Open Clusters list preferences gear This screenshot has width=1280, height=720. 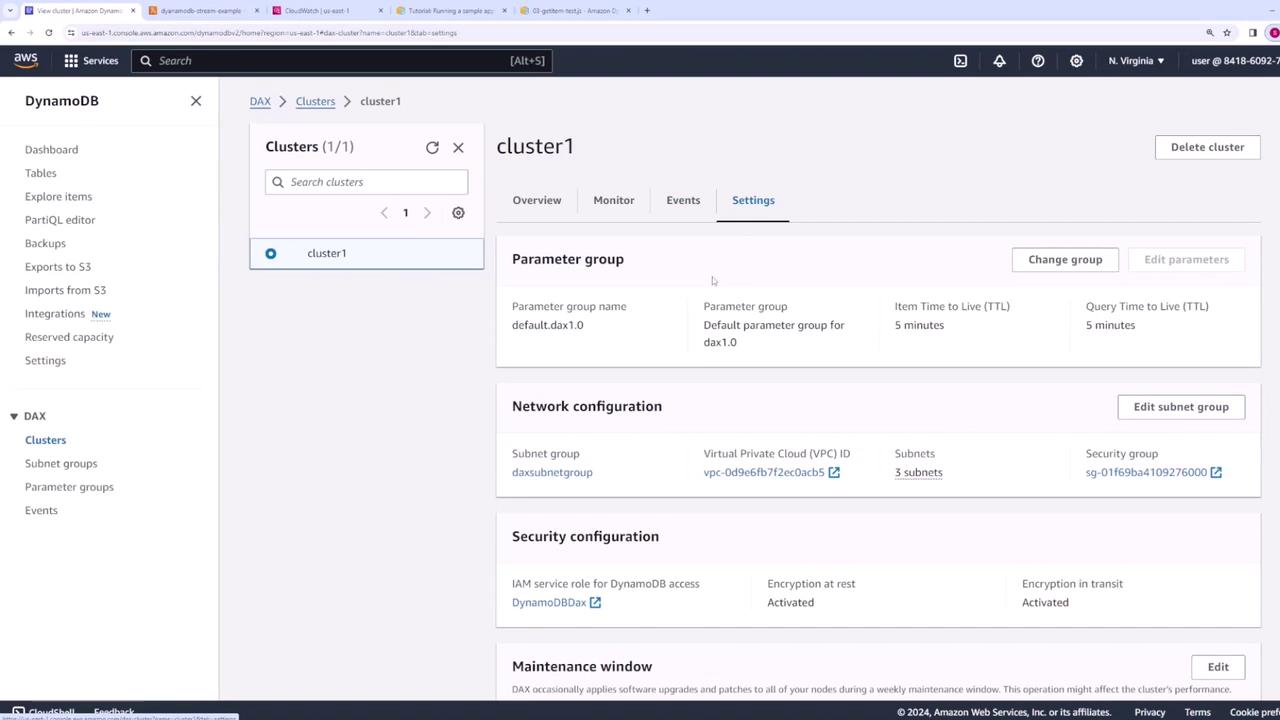458,213
